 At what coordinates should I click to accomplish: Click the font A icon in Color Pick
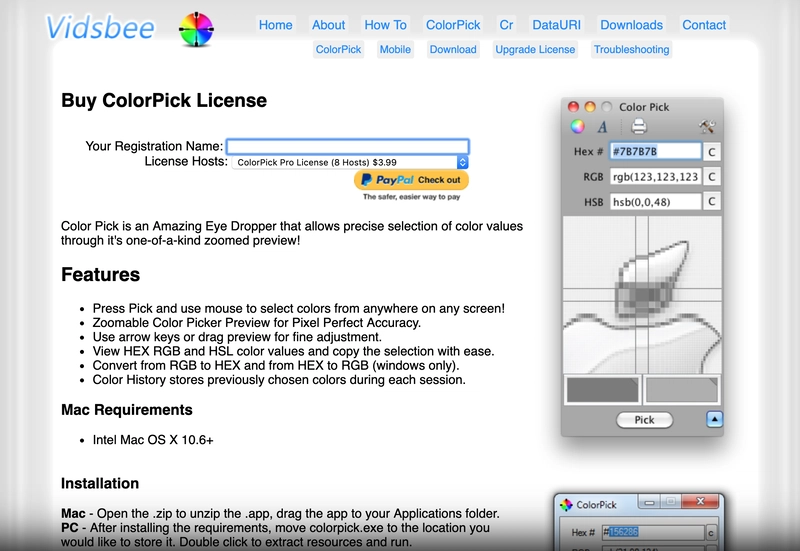[603, 127]
